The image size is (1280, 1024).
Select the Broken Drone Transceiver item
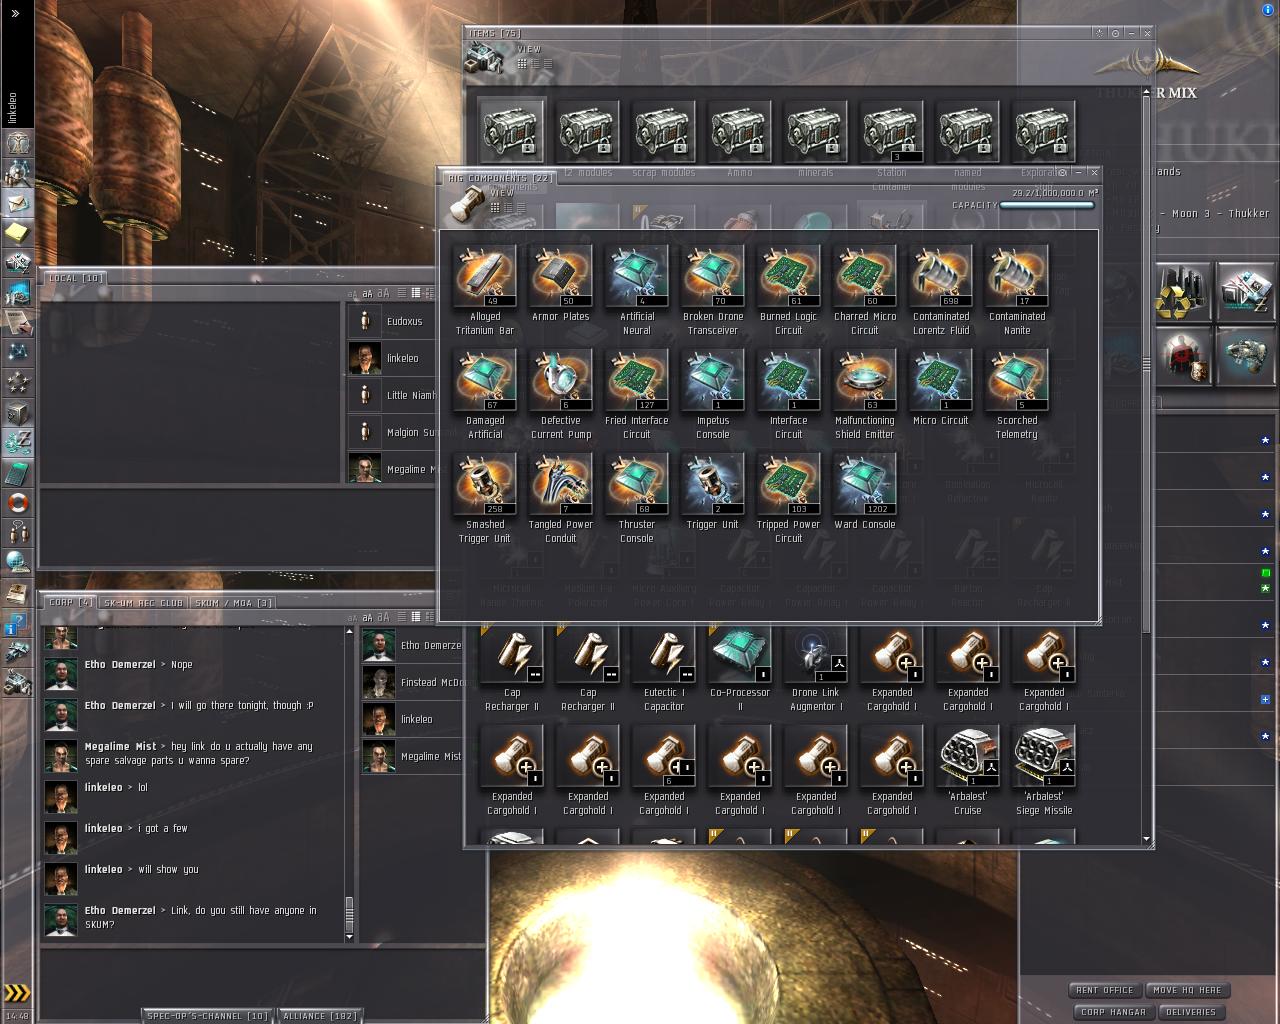[713, 290]
